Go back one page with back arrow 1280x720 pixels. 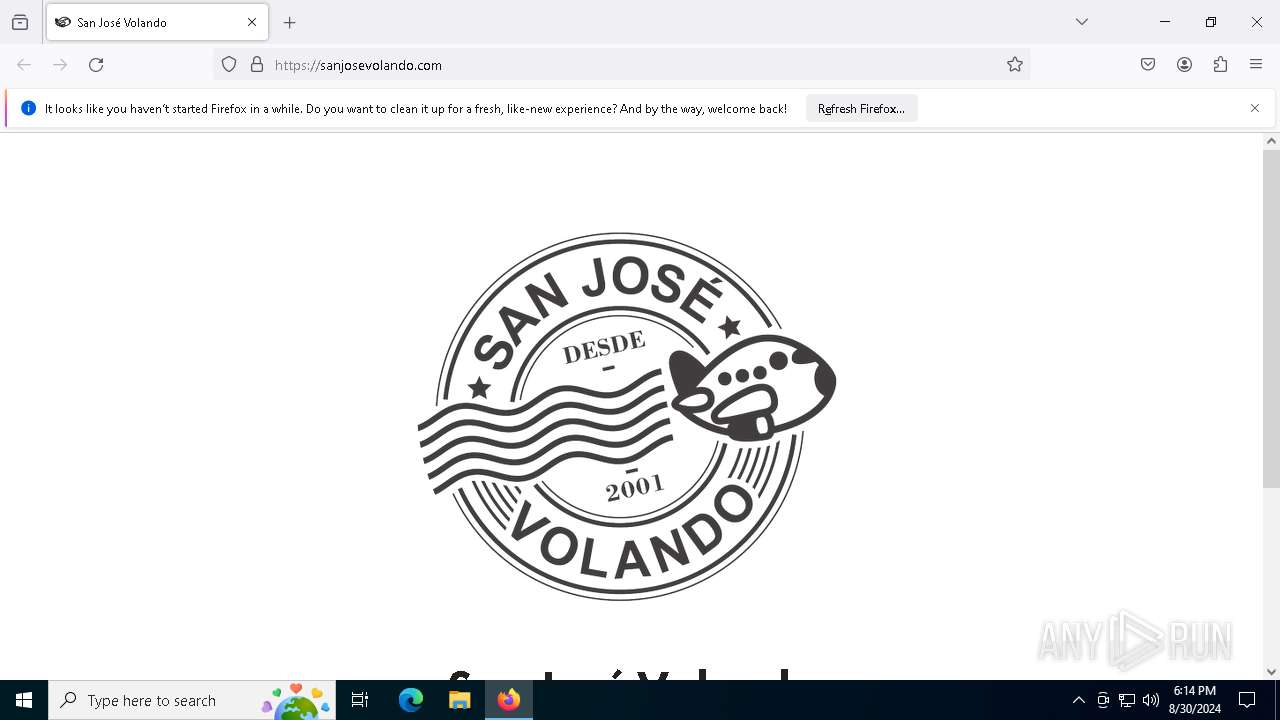(x=24, y=65)
